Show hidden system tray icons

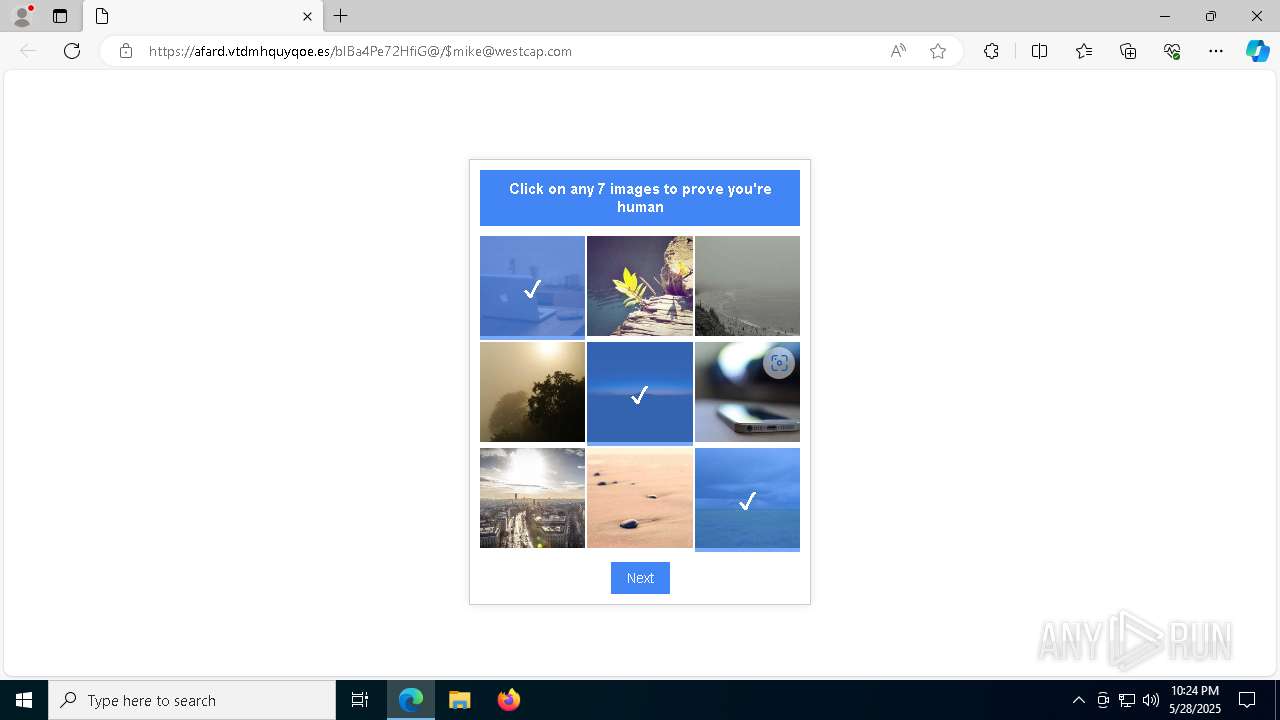tap(1078, 700)
